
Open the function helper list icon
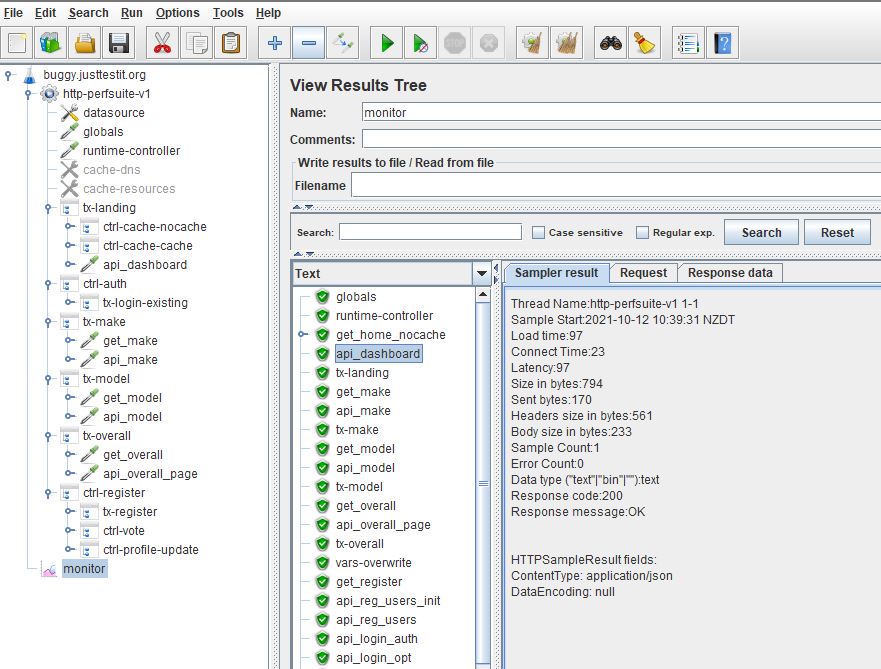(x=688, y=43)
